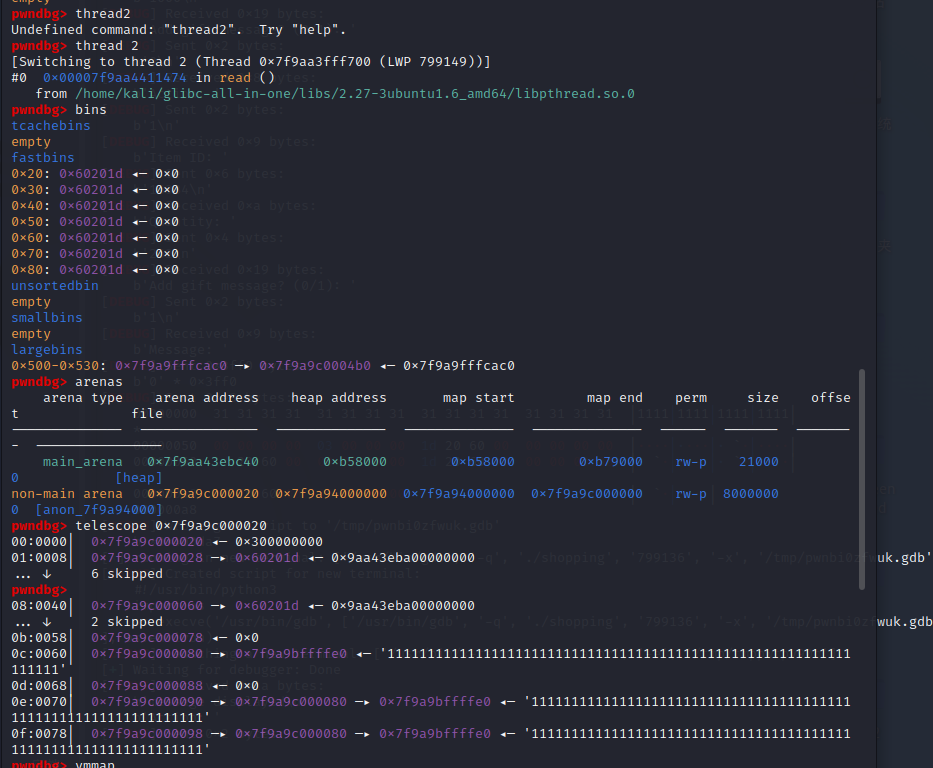Click the size value 21000

[x=758, y=462]
